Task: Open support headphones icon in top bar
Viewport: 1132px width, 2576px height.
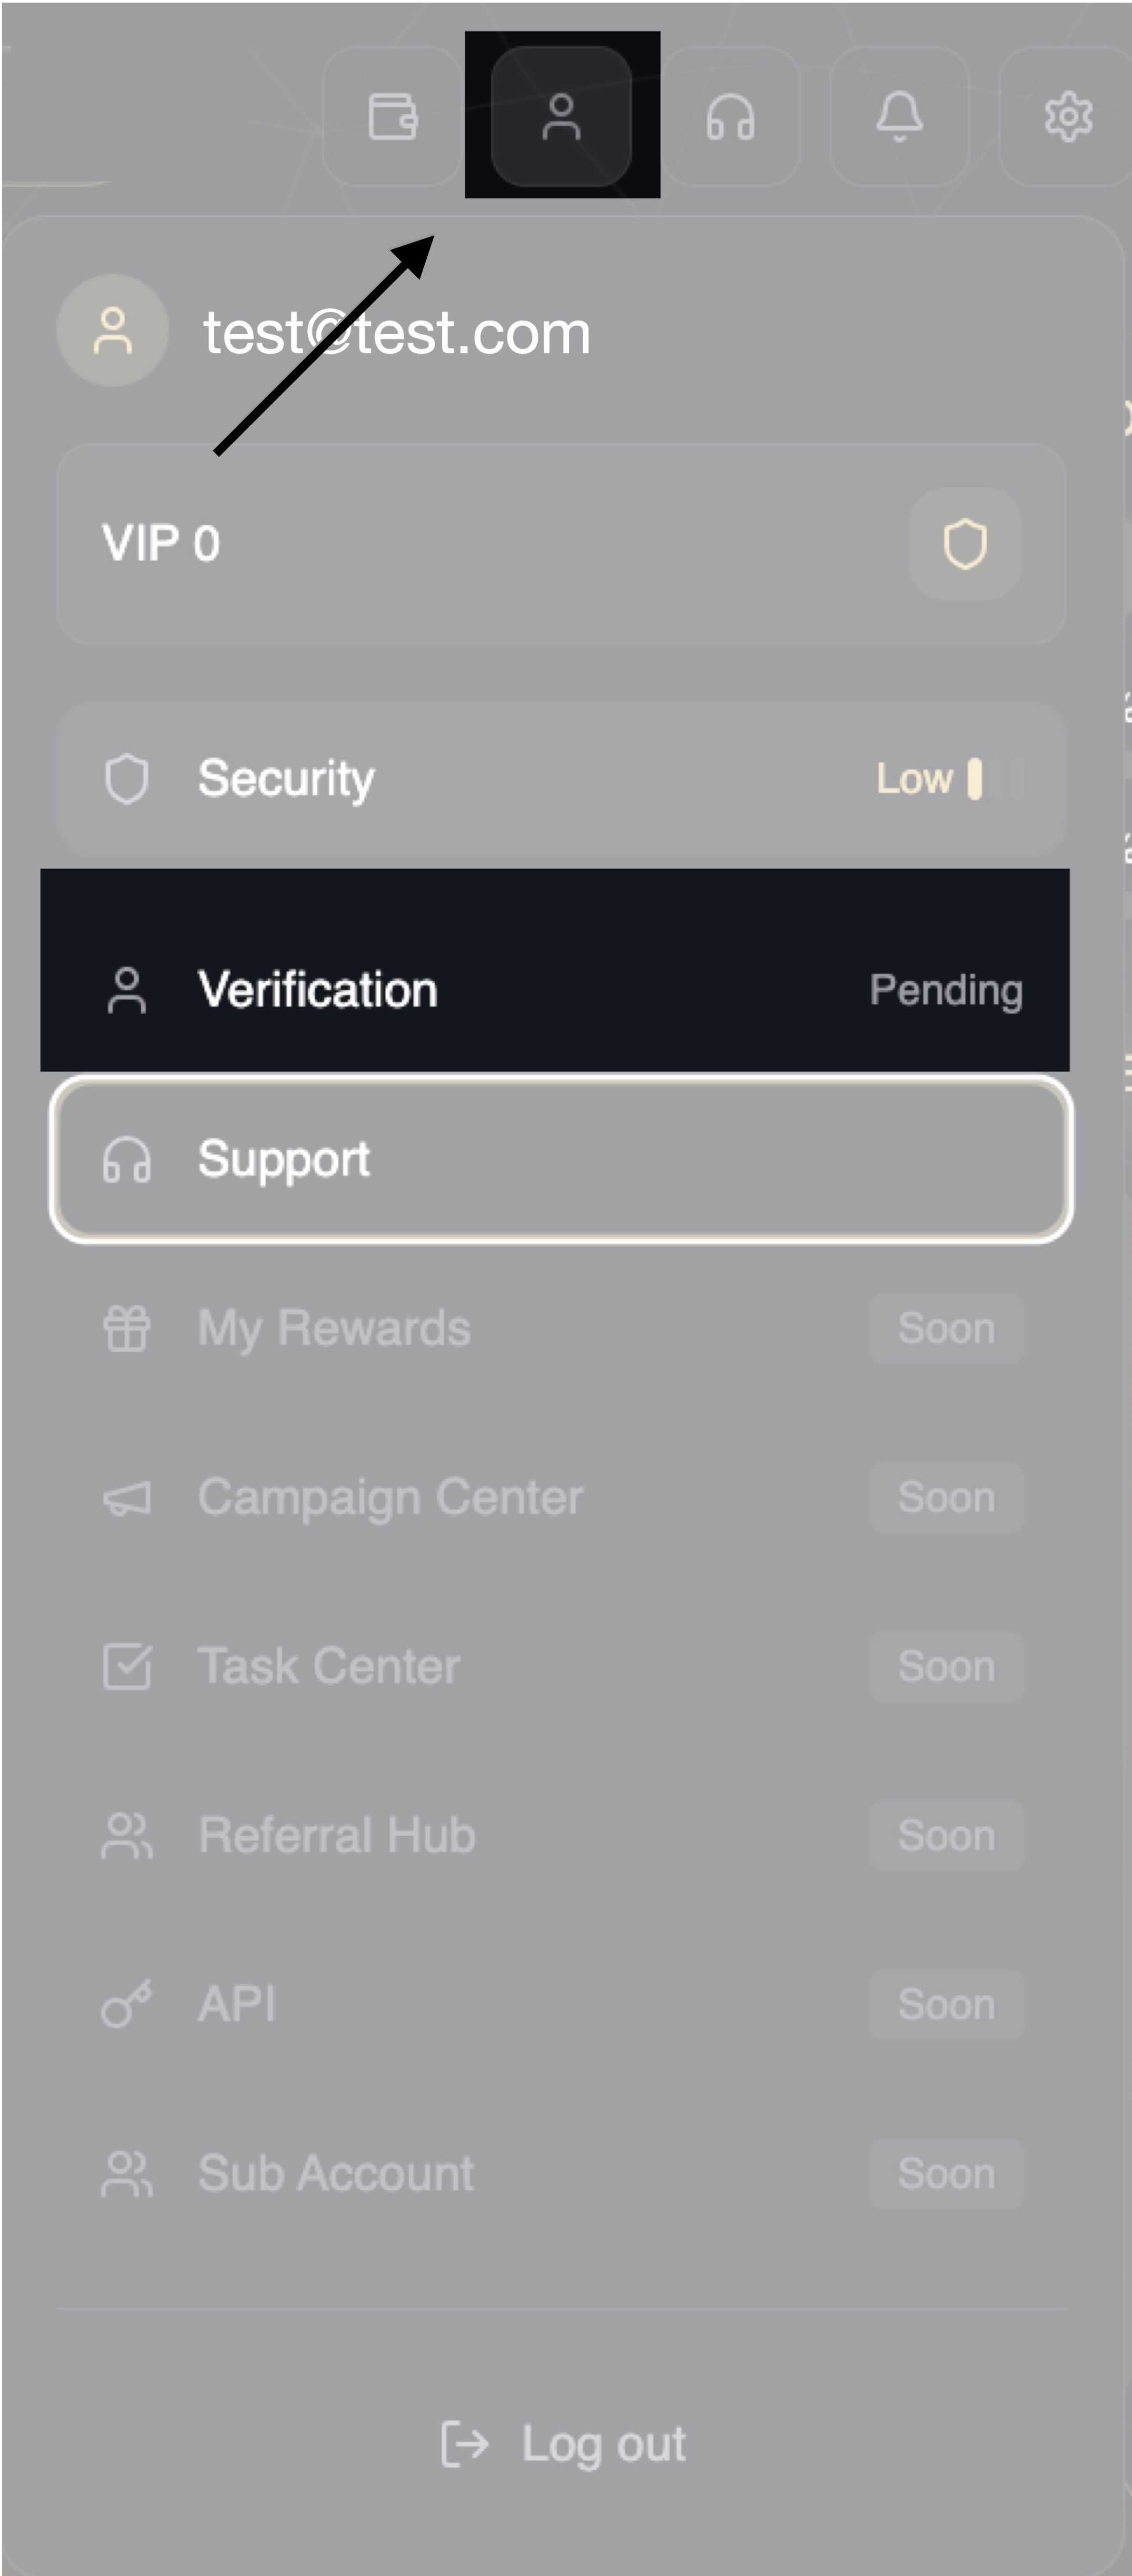Action: click(x=730, y=116)
